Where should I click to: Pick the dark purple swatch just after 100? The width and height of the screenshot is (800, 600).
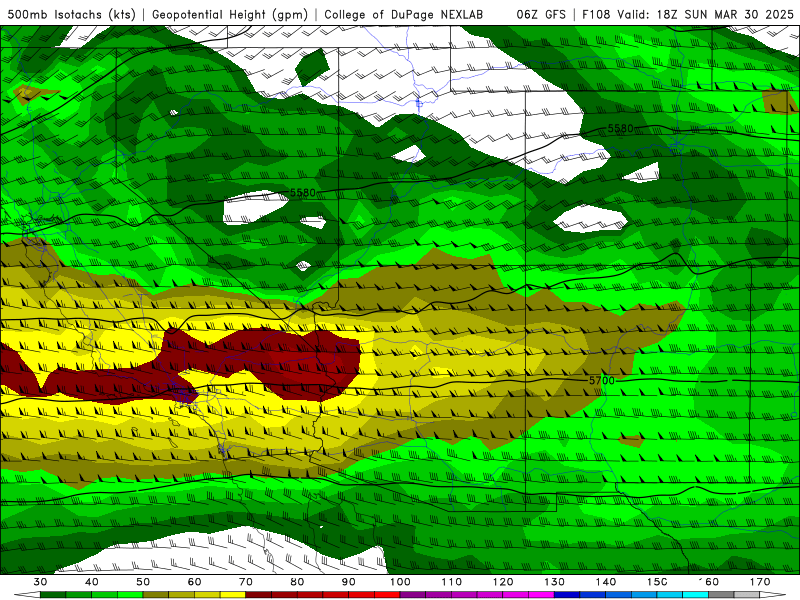click(413, 595)
